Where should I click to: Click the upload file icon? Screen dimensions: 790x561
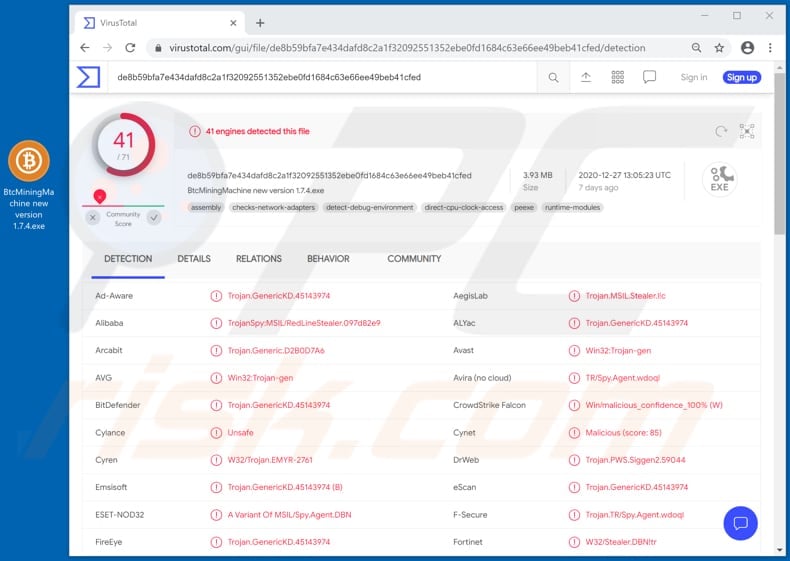[585, 77]
